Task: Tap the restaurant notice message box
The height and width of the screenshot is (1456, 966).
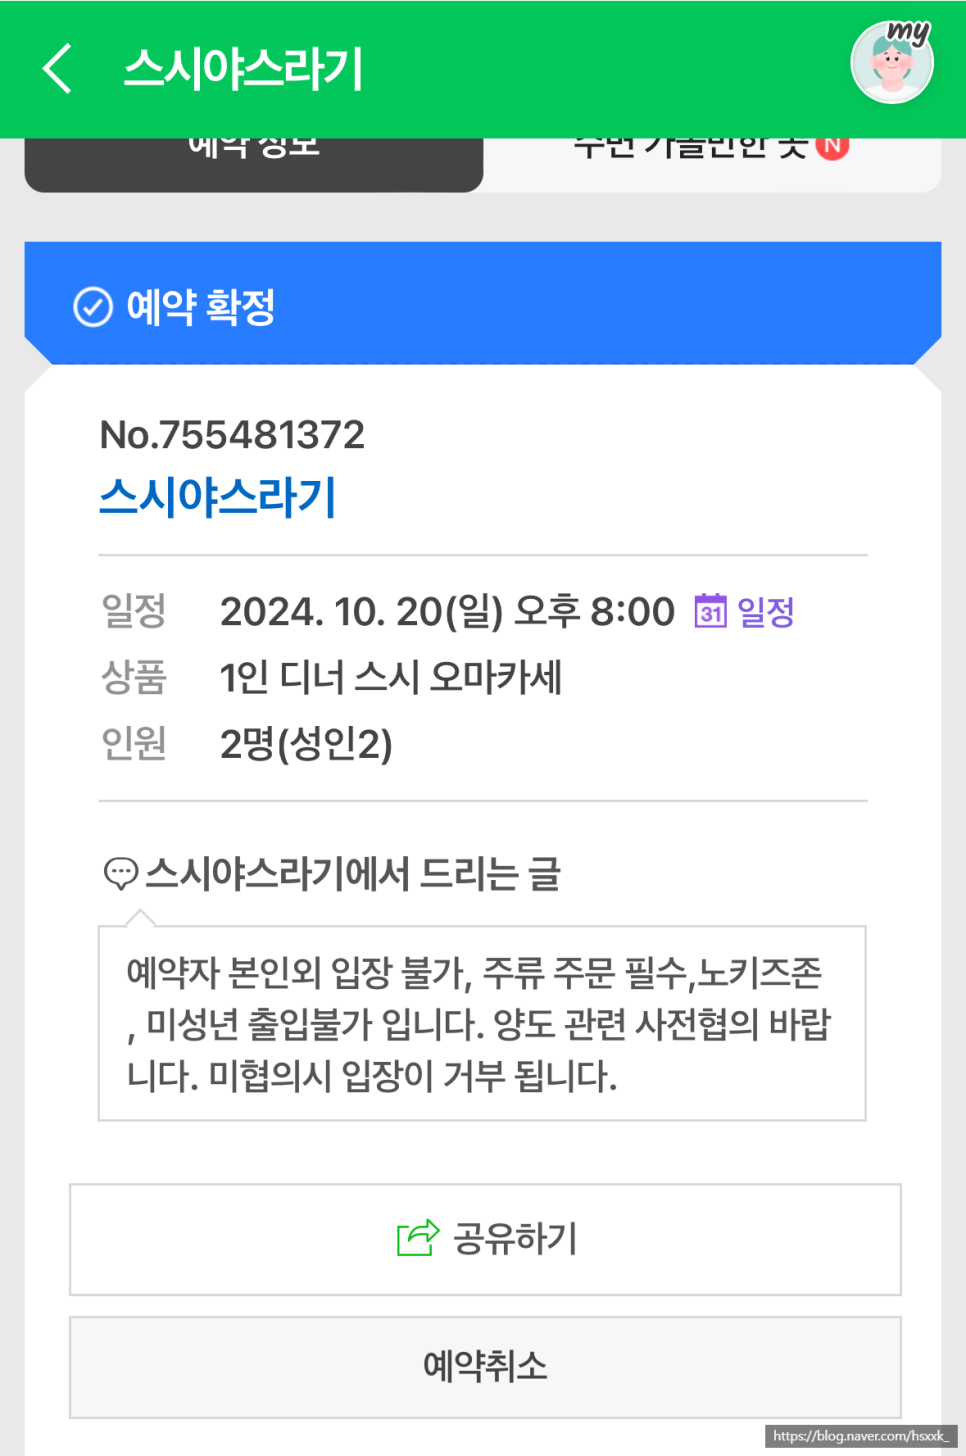Action: [x=482, y=1023]
